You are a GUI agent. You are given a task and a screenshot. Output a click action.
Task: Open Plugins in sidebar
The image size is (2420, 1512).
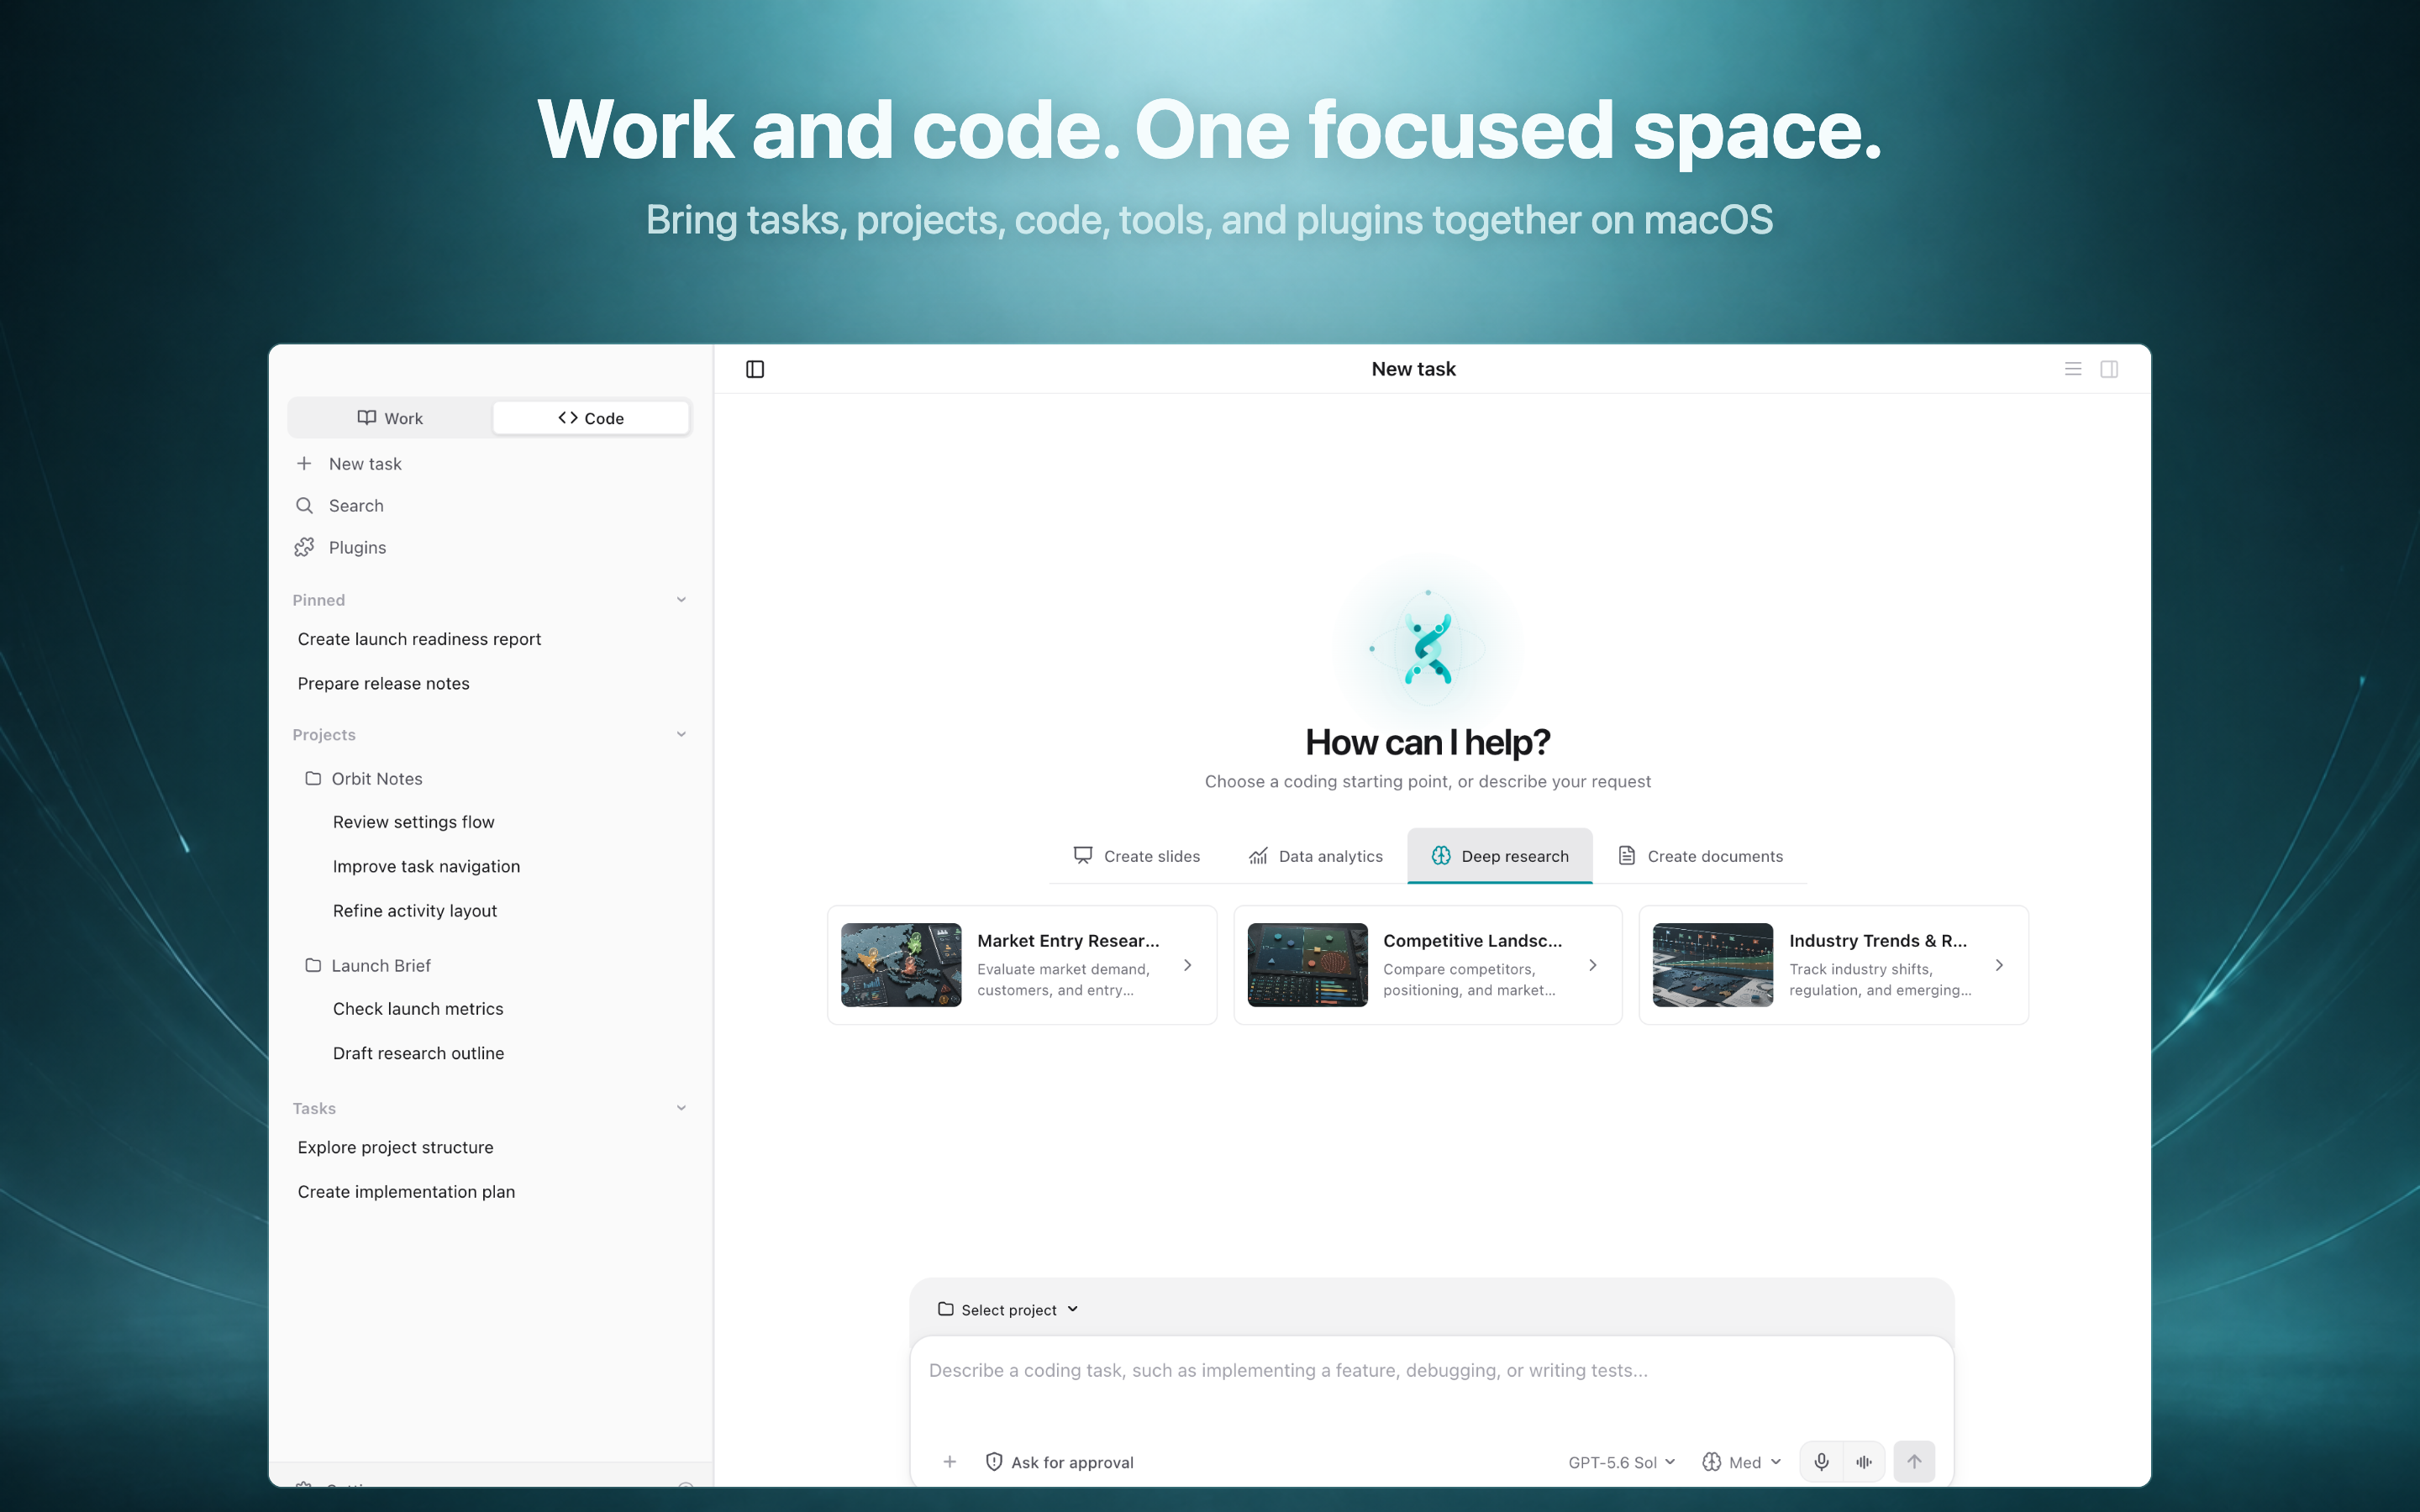coord(490,547)
